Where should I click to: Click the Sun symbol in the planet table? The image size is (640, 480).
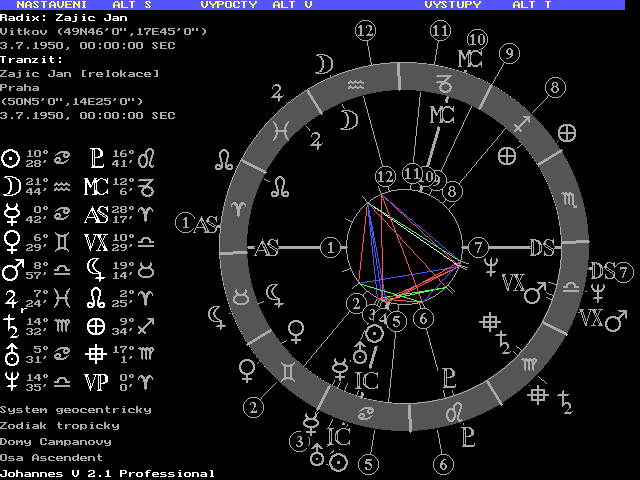click(x=11, y=157)
